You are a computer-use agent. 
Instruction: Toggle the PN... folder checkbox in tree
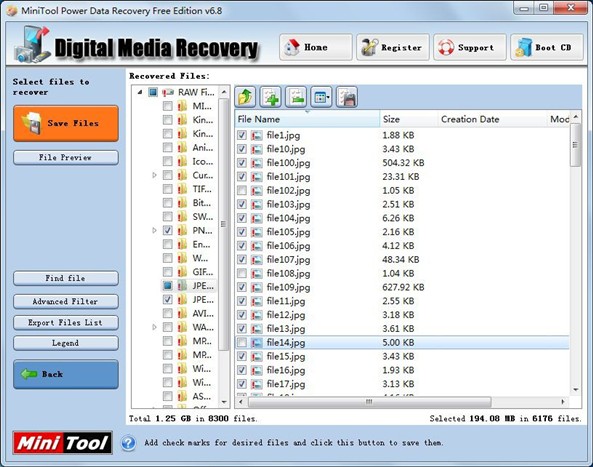click(x=168, y=230)
